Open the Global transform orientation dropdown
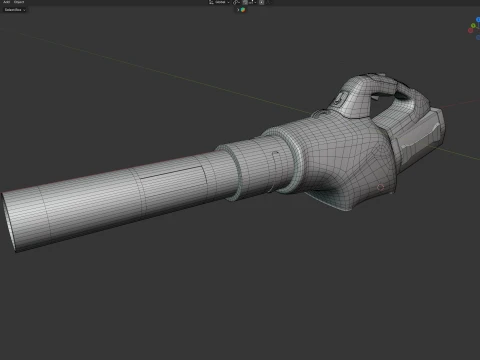This screenshot has width=480, height=360. tap(219, 2)
